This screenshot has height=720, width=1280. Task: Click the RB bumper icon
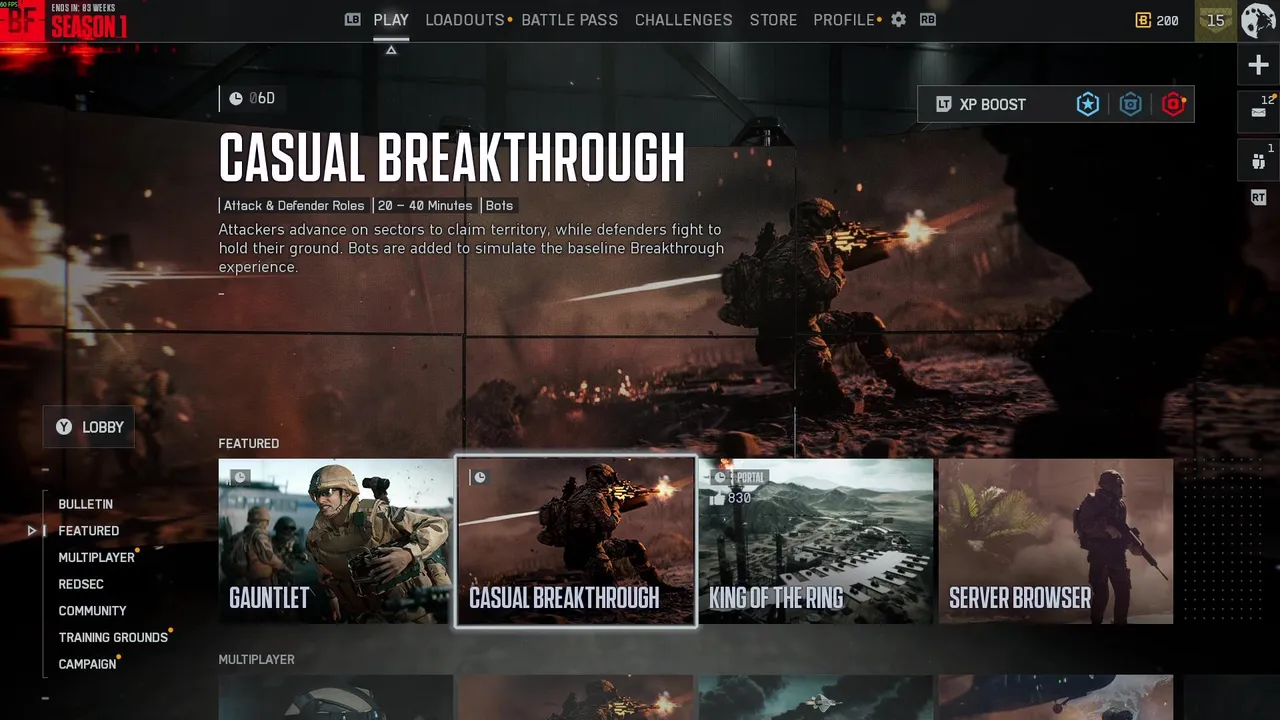(x=928, y=19)
